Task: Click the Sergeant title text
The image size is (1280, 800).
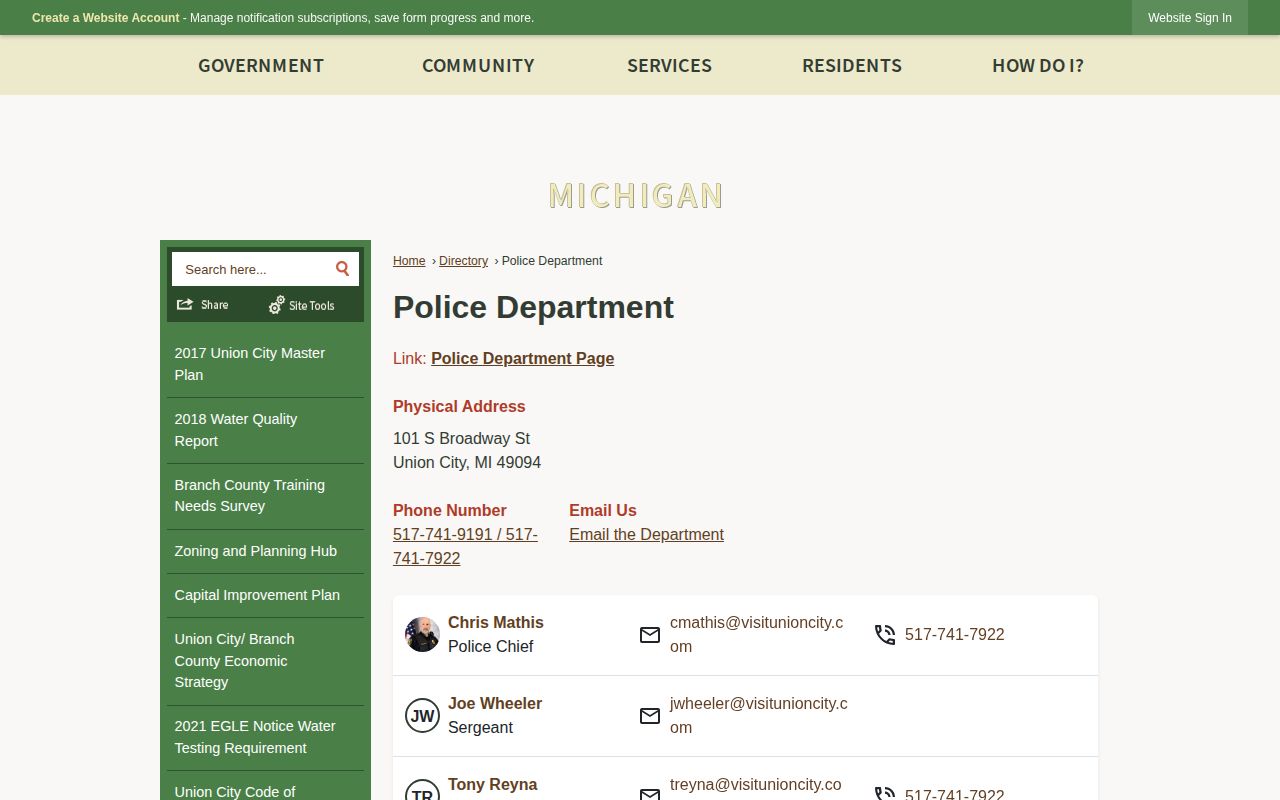Action: [480, 727]
